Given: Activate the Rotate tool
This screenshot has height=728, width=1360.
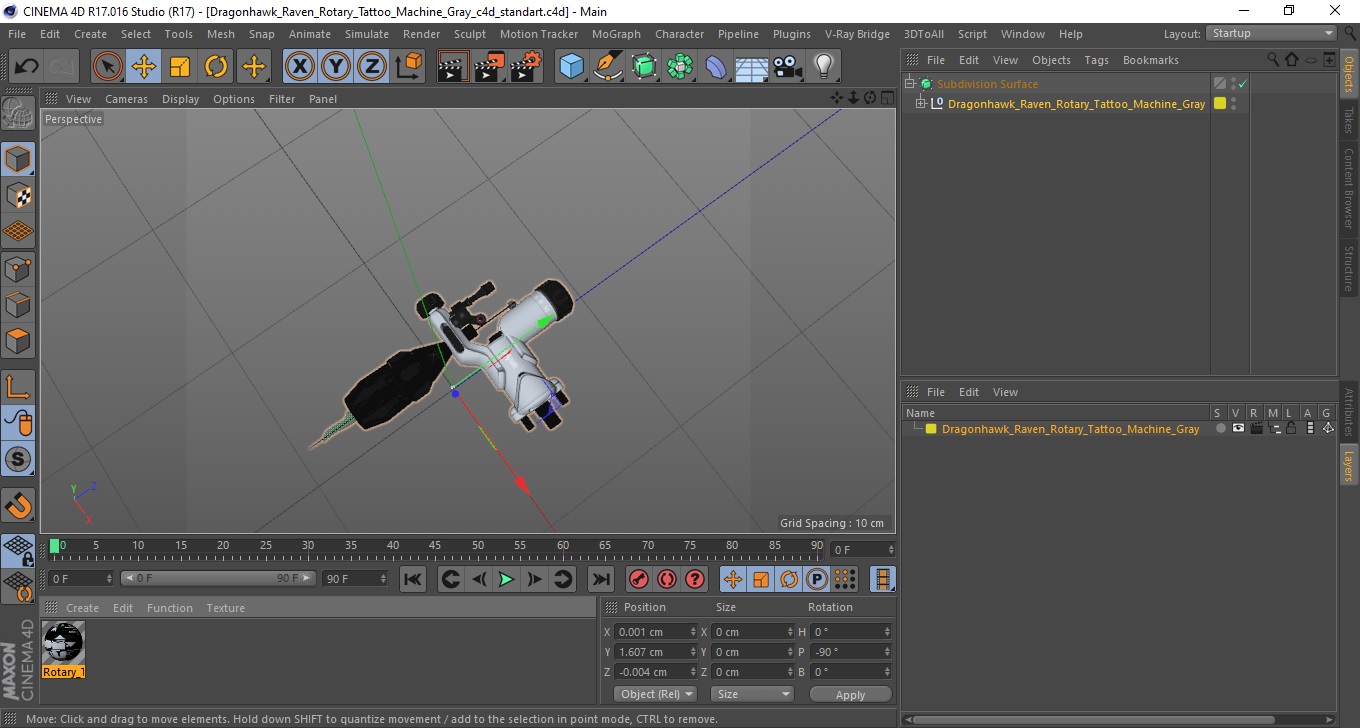Looking at the screenshot, I should click(216, 67).
